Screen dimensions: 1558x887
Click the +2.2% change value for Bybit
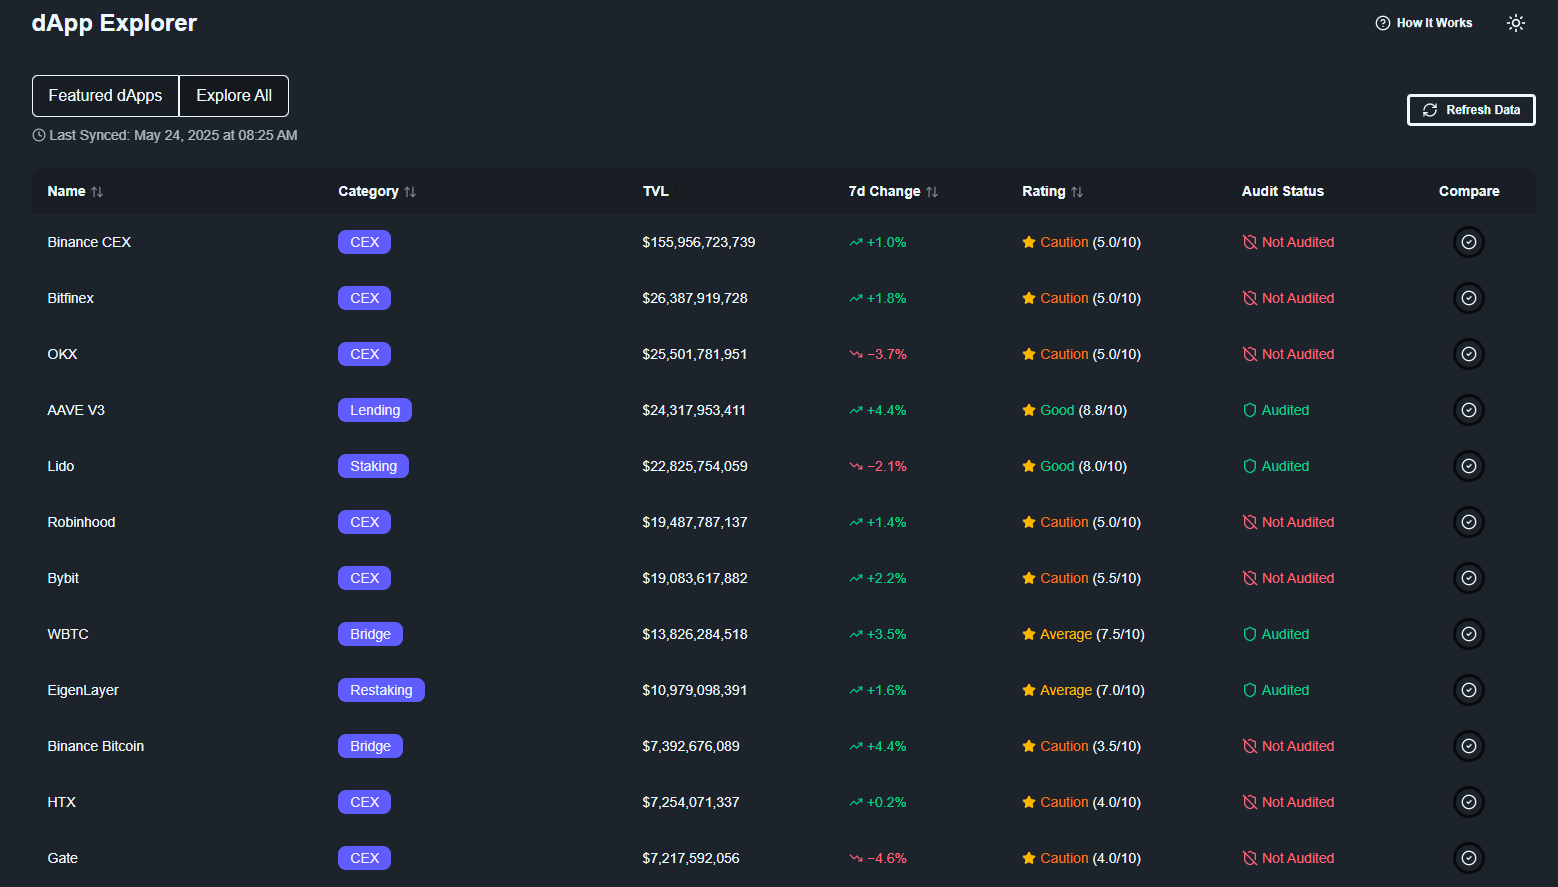886,578
